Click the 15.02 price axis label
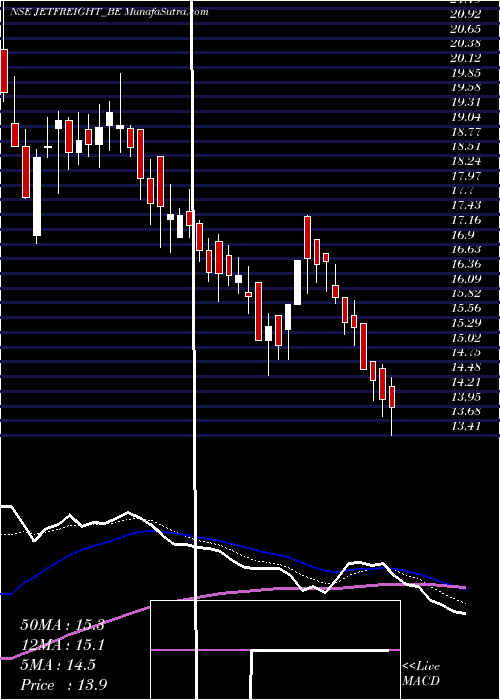 pyautogui.click(x=466, y=338)
